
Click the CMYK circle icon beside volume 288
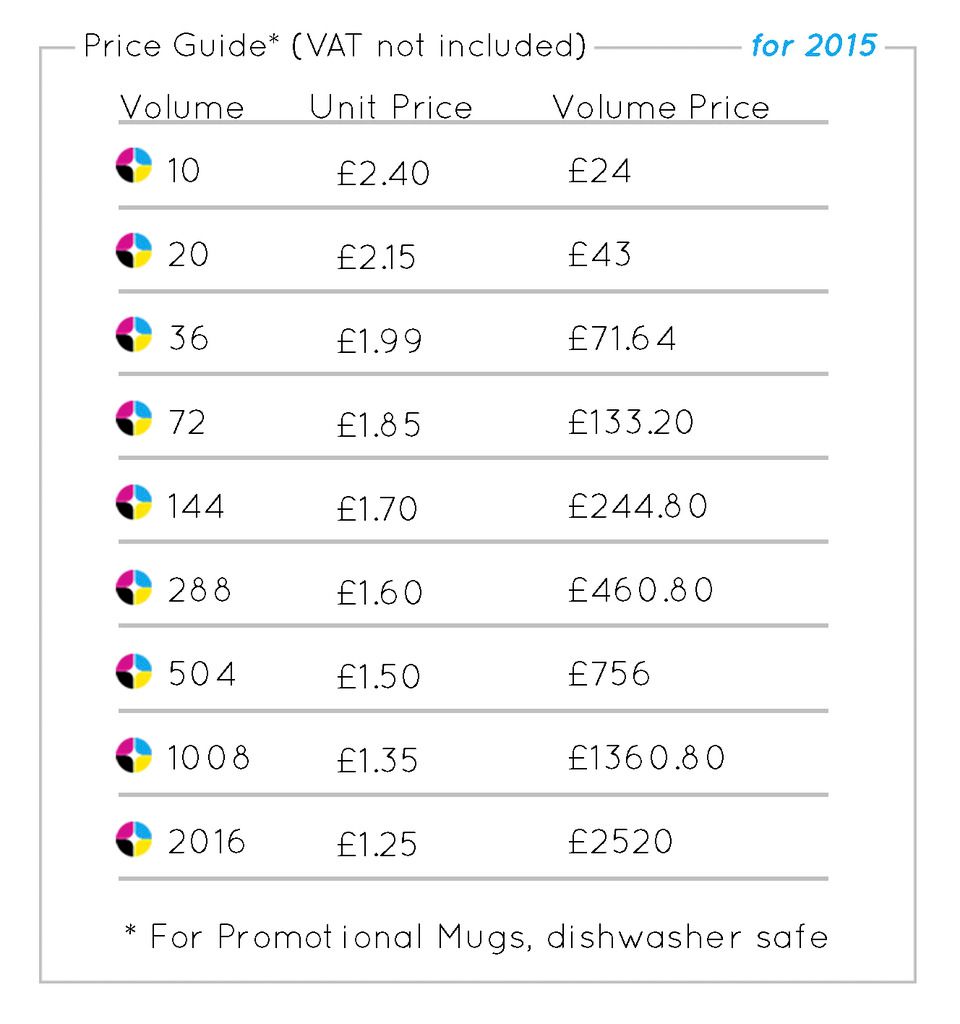[134, 586]
